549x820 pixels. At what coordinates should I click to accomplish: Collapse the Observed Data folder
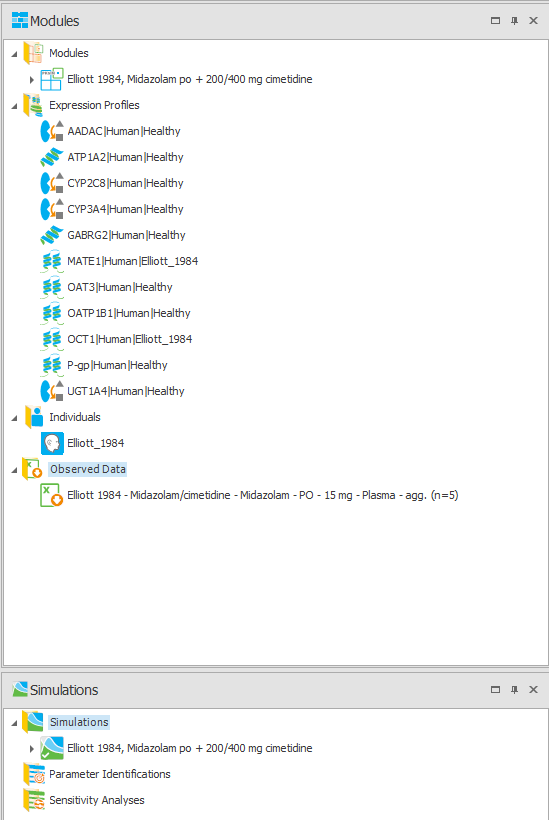(x=14, y=471)
